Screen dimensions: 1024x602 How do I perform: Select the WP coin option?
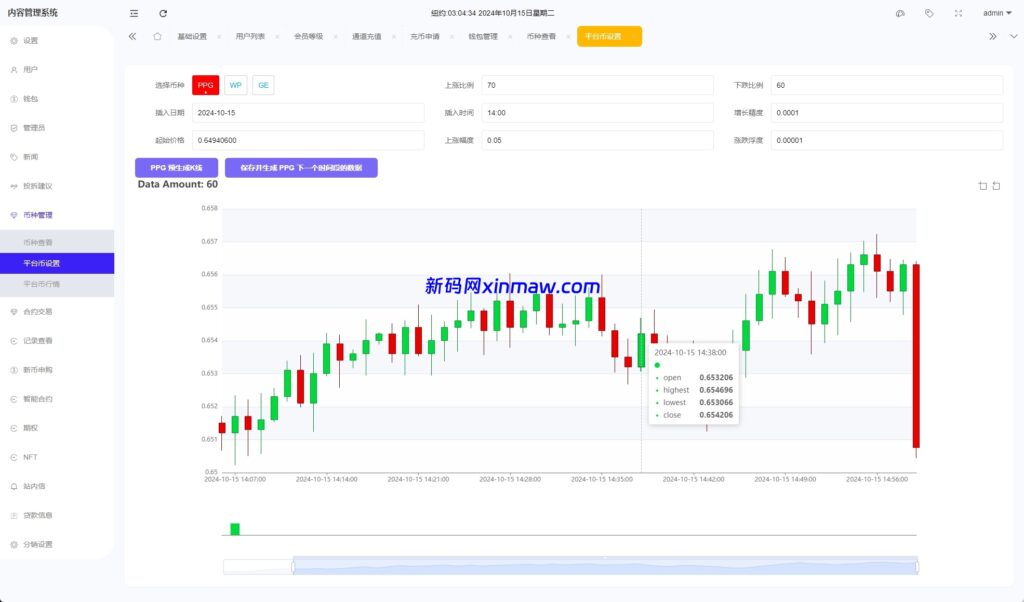pyautogui.click(x=236, y=85)
